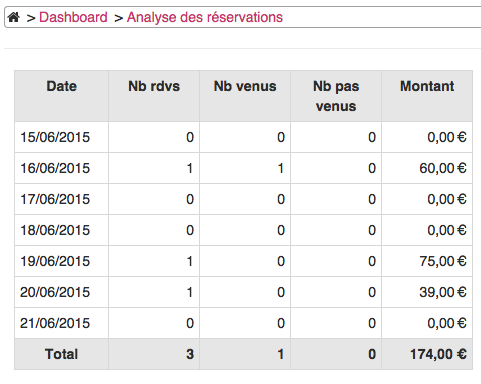Select the 15/06/2015 date cell
Image resolution: width=481 pixels, height=384 pixels.
pyautogui.click(x=62, y=137)
